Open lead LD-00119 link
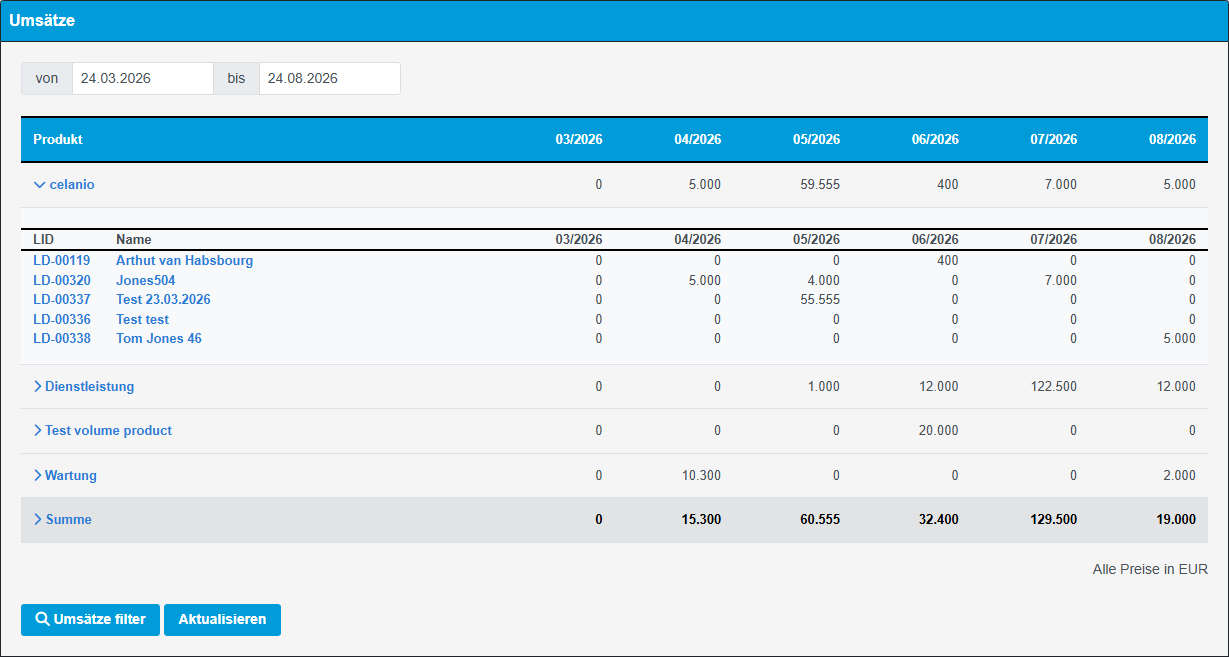Screen dimensions: 1229x657 (x=62, y=261)
